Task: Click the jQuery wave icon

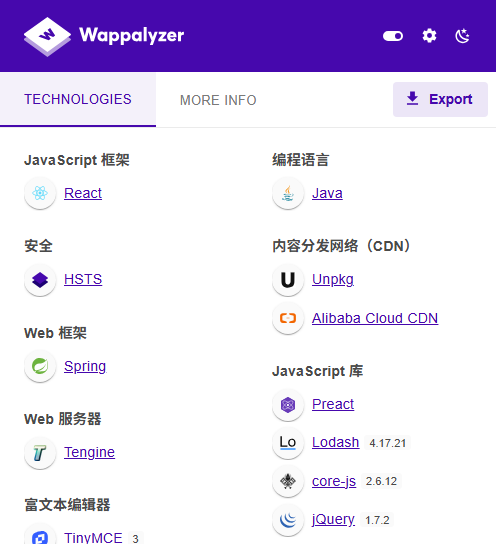Action: [288, 520]
